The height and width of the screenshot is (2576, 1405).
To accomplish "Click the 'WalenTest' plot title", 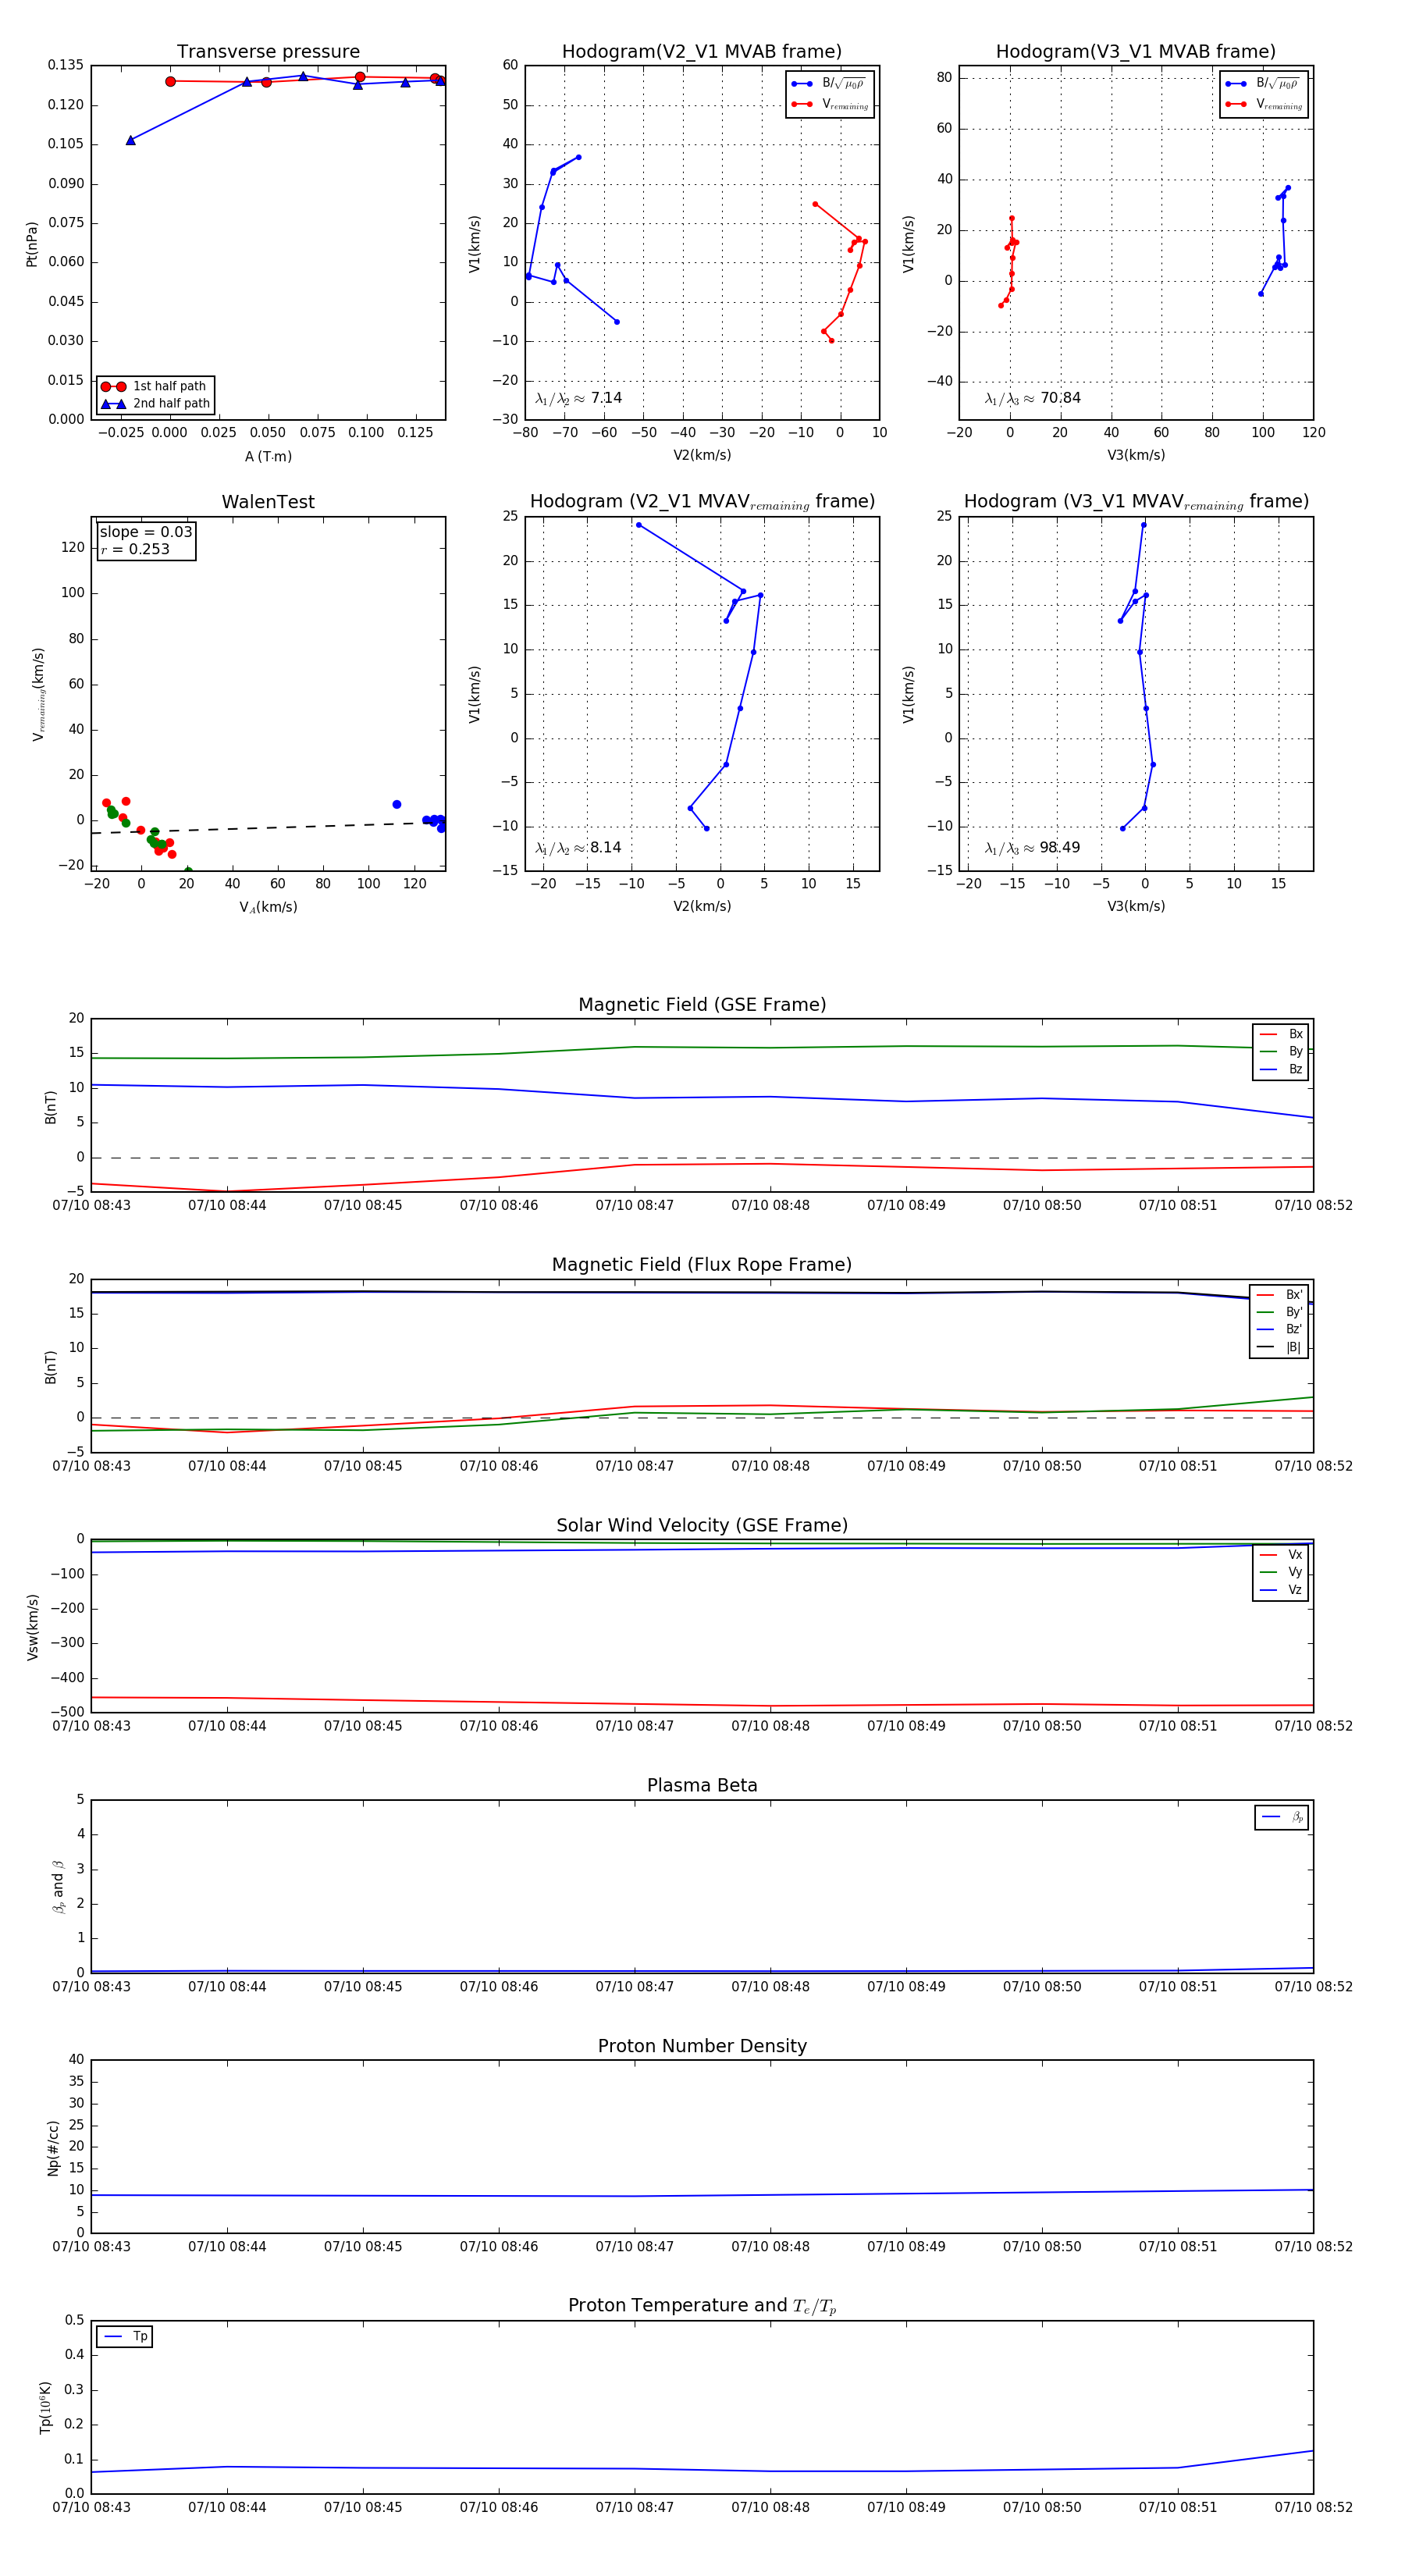I will click(268, 502).
